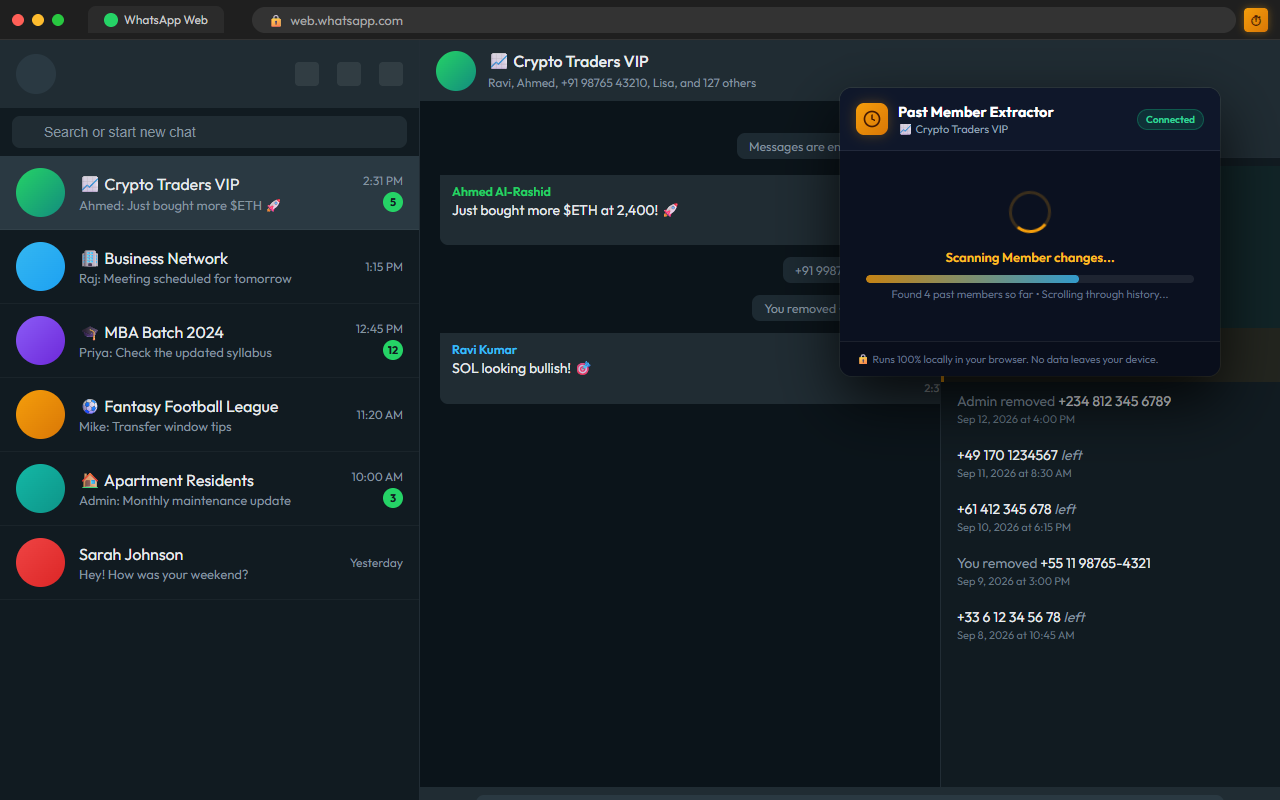
Task: Click the Past Member Extractor title
Action: [976, 112]
